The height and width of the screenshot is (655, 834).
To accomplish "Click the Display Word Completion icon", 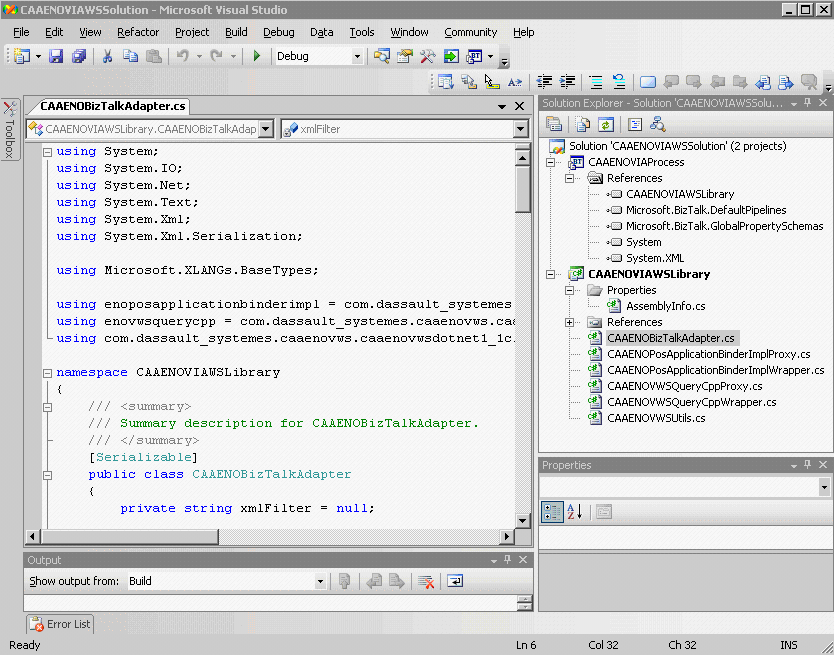I will [515, 82].
